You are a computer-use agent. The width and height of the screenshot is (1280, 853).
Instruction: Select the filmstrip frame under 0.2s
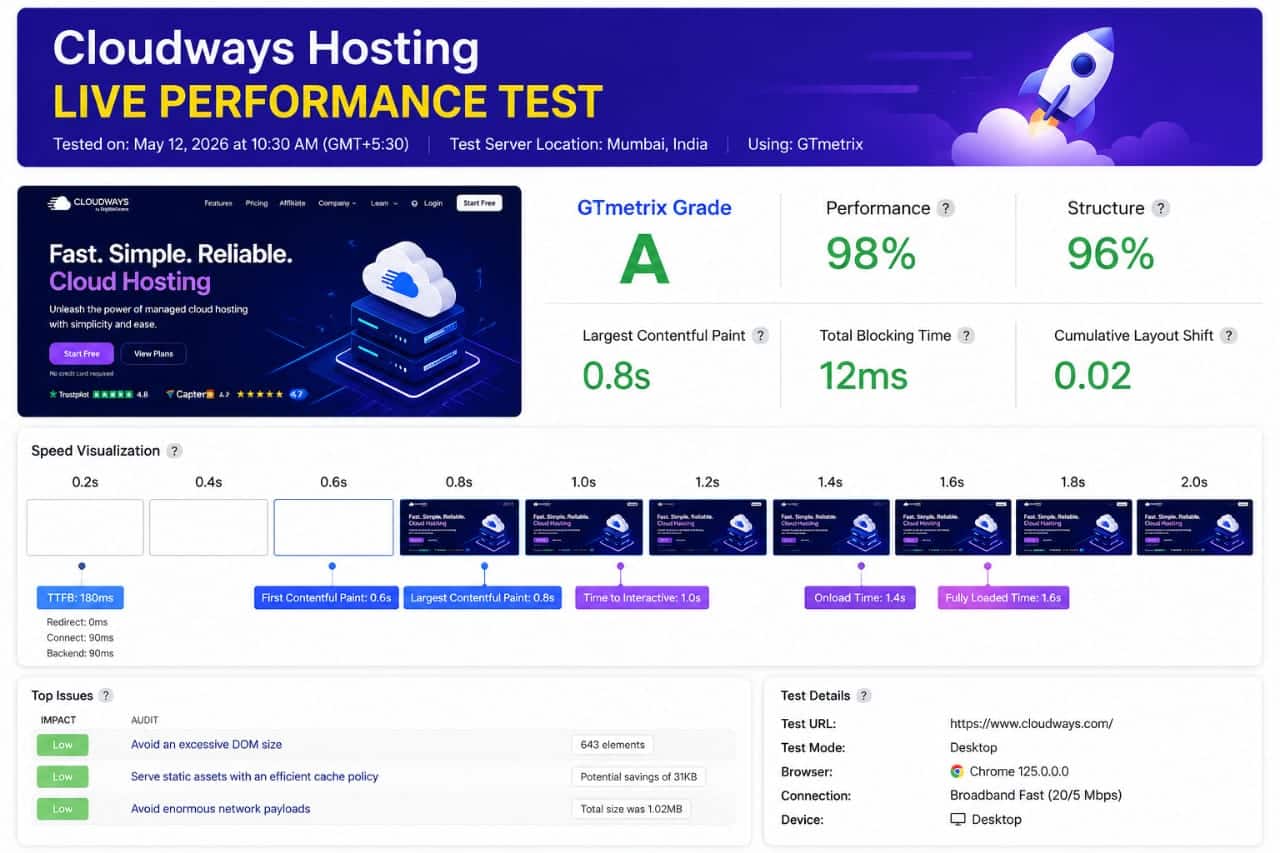pos(85,527)
